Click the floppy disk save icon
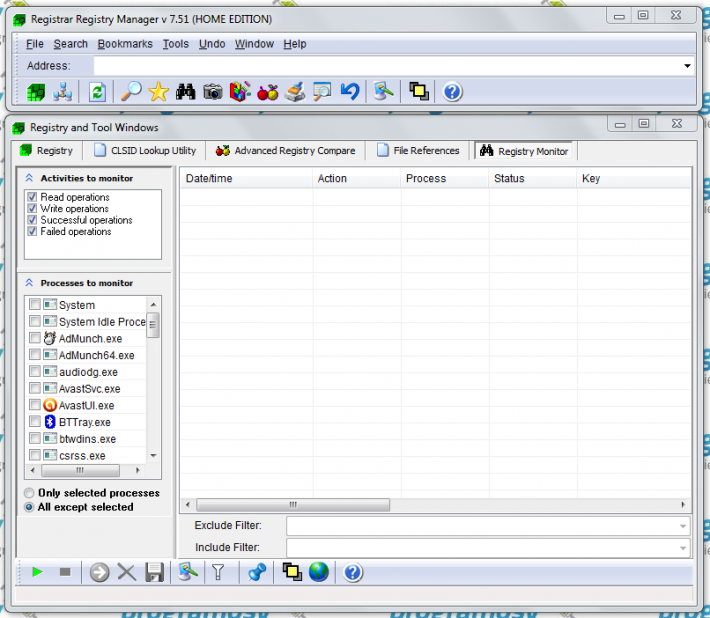The height and width of the screenshot is (618, 710). 154,573
